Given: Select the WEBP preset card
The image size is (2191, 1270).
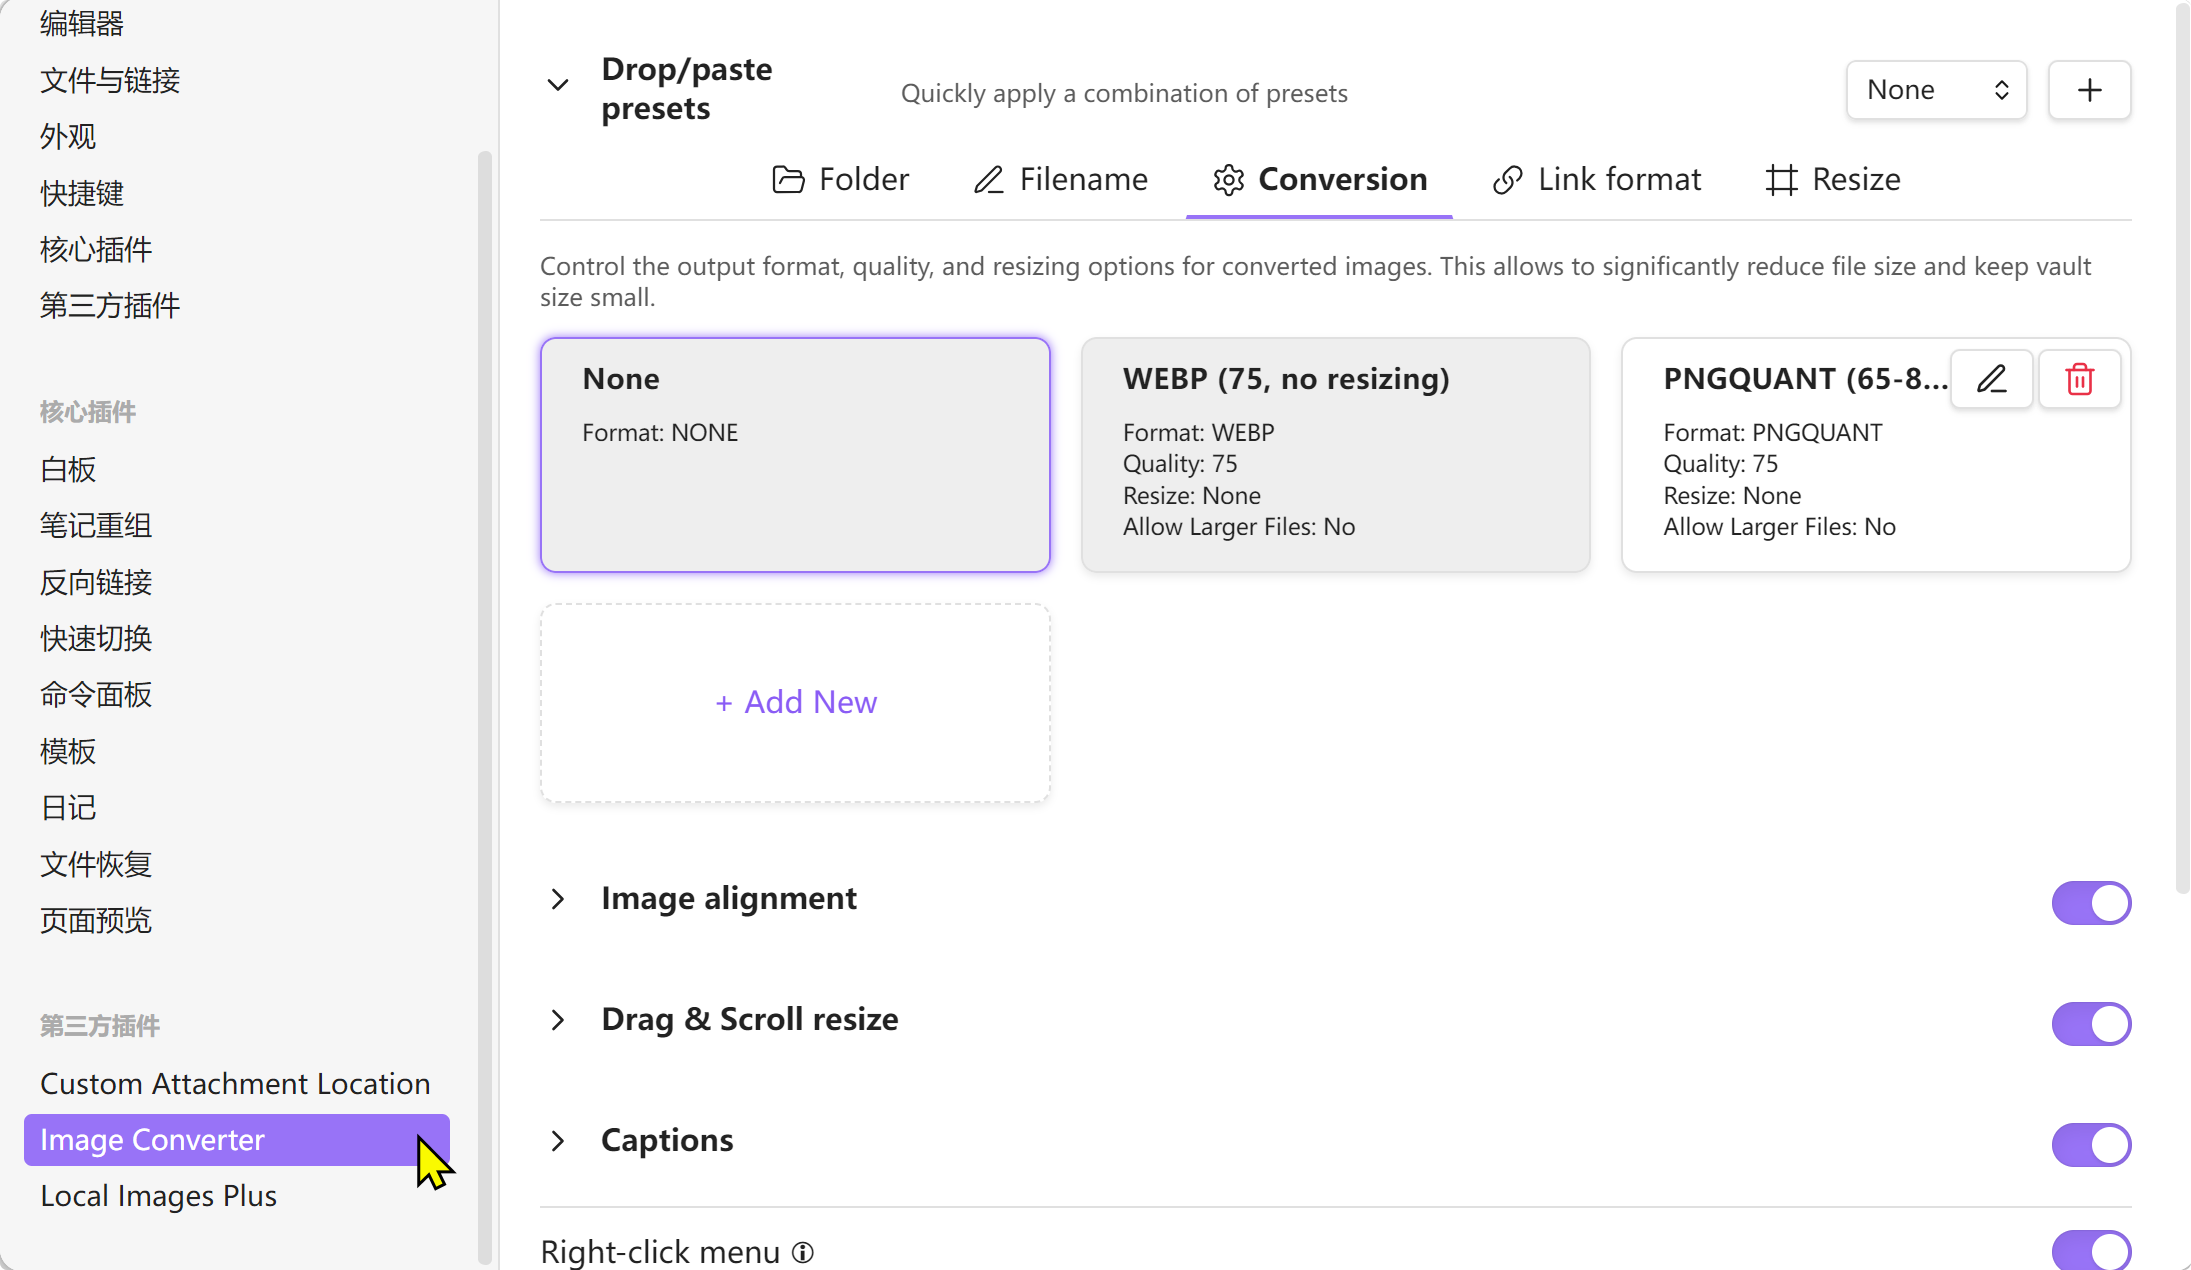Looking at the screenshot, I should [x=1335, y=455].
